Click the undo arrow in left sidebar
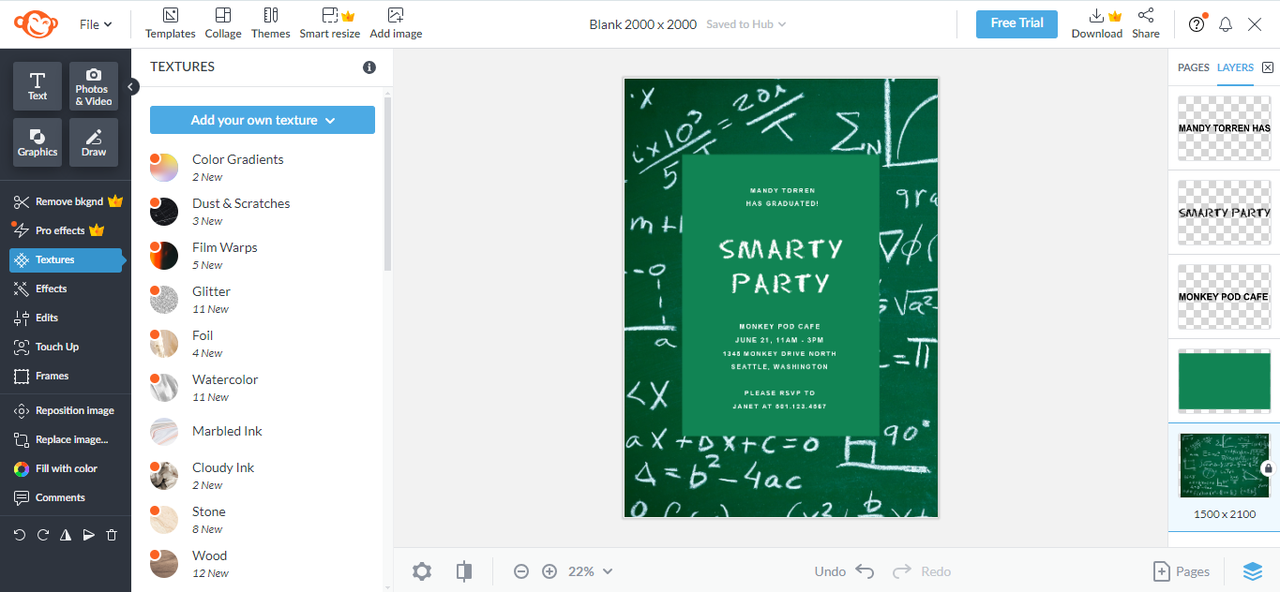 pyautogui.click(x=19, y=535)
